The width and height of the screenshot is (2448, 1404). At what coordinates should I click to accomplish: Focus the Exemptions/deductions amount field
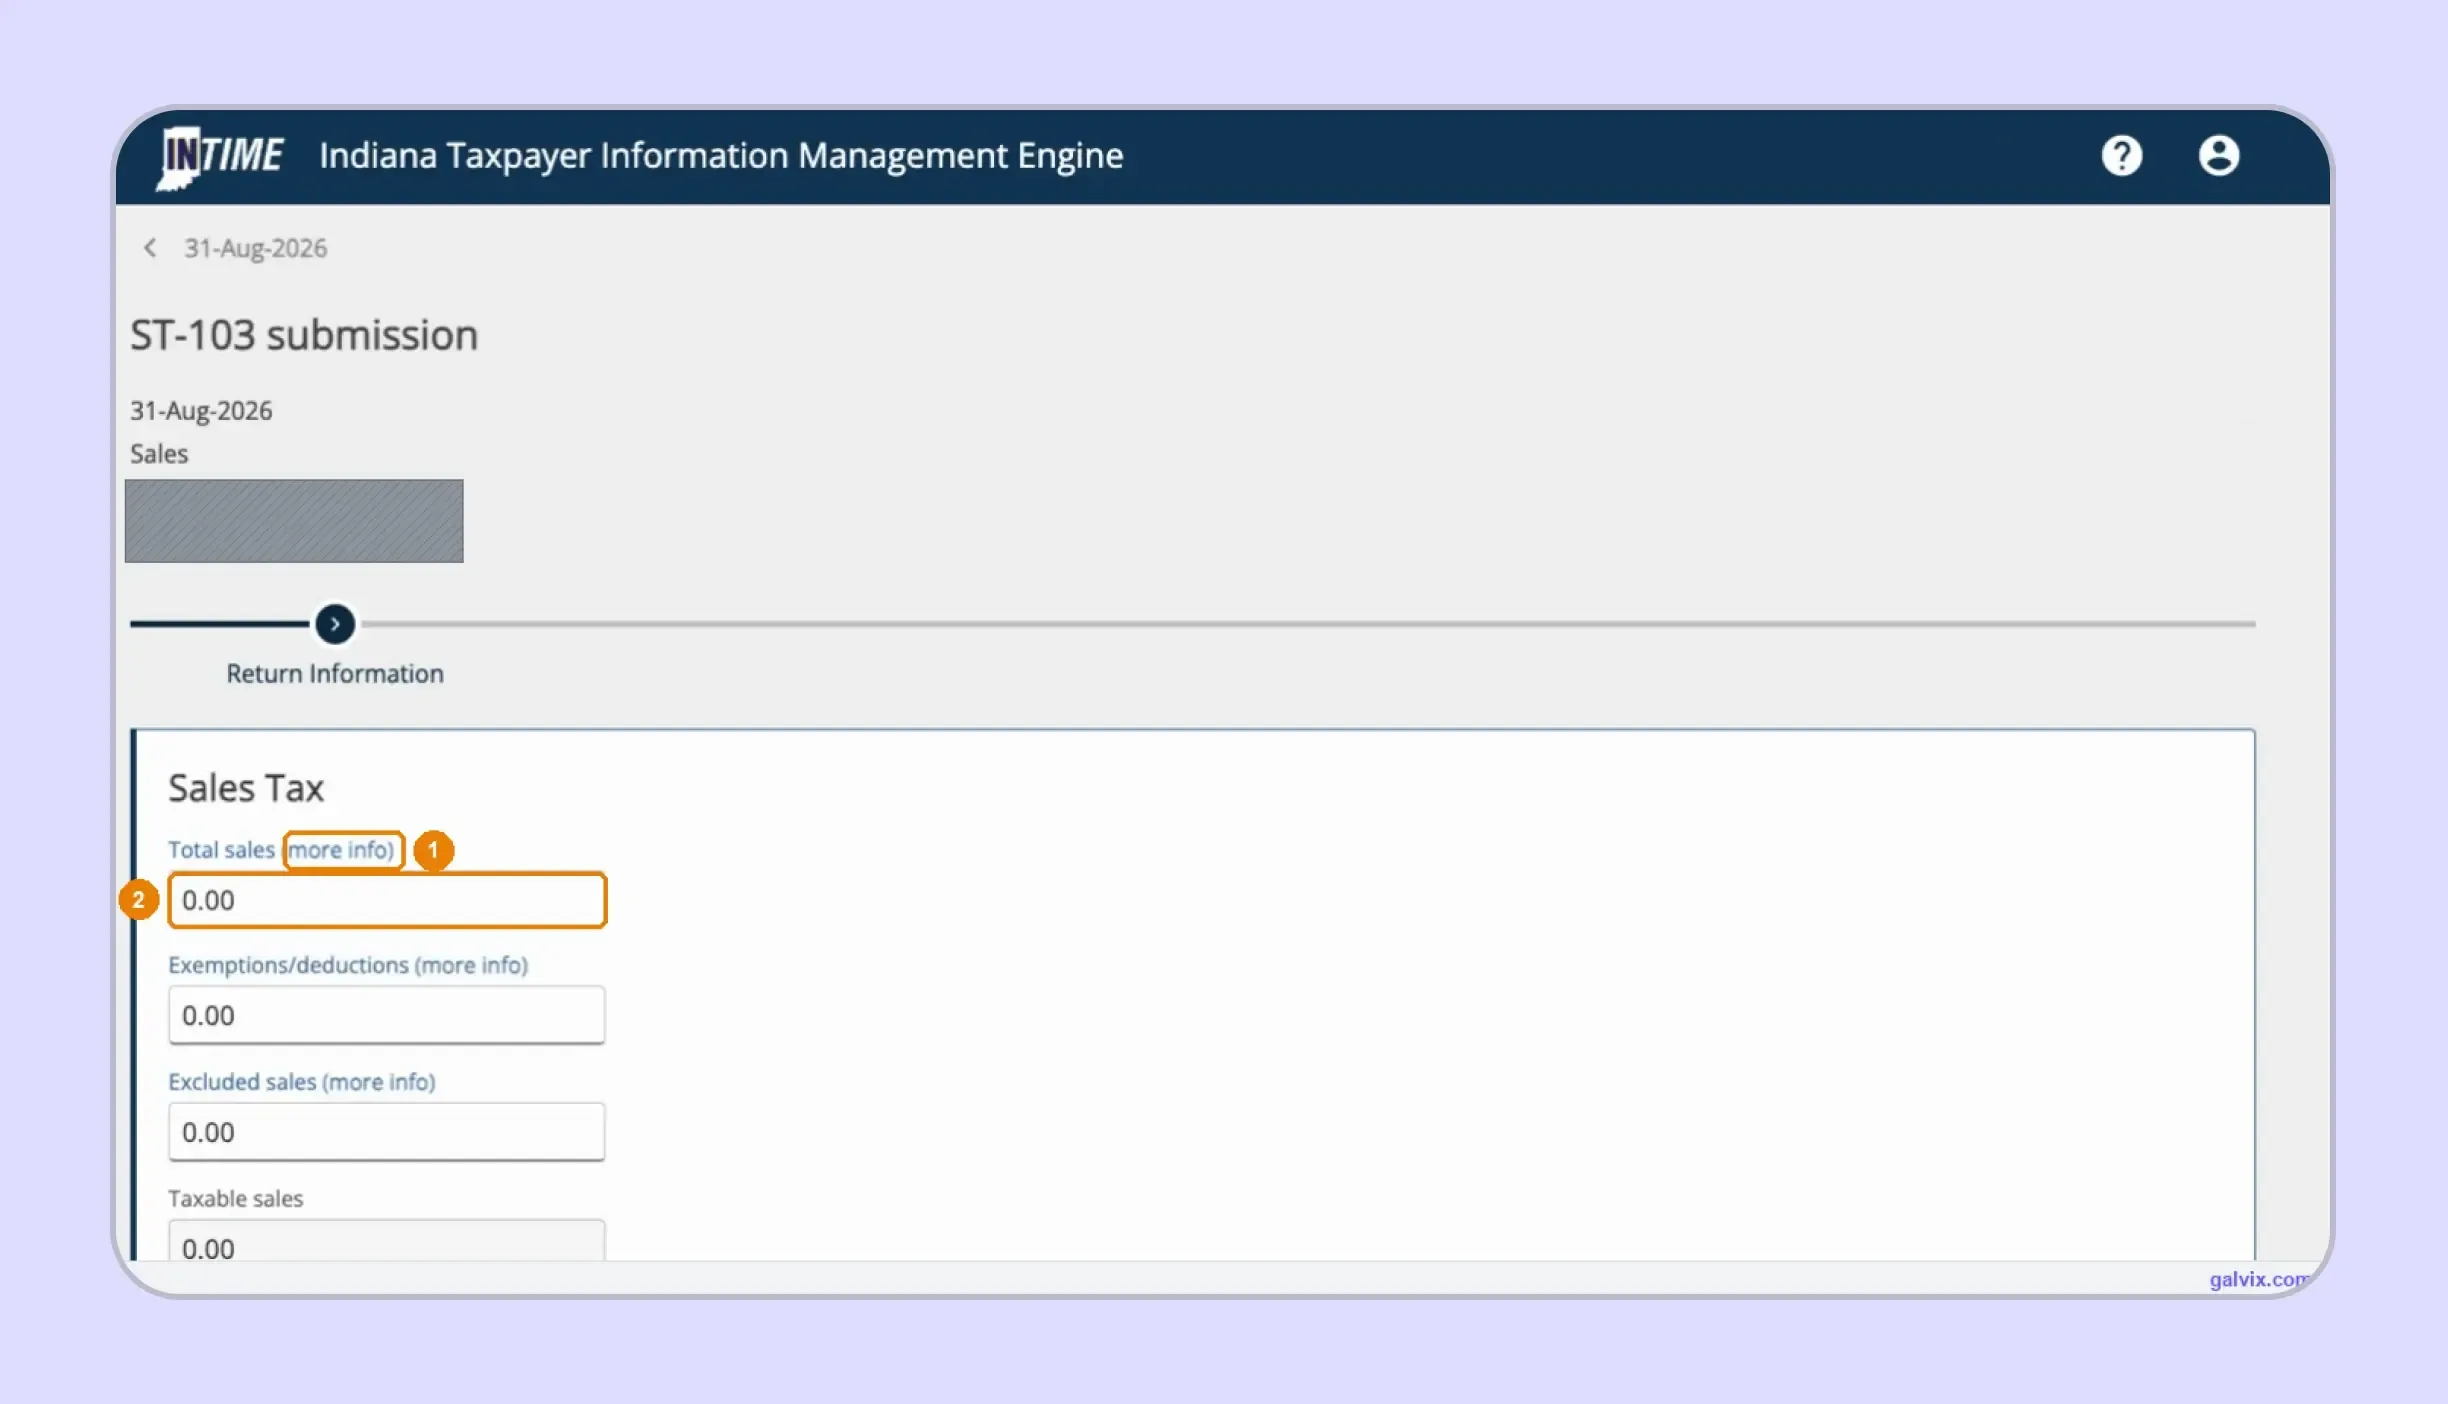[387, 1015]
